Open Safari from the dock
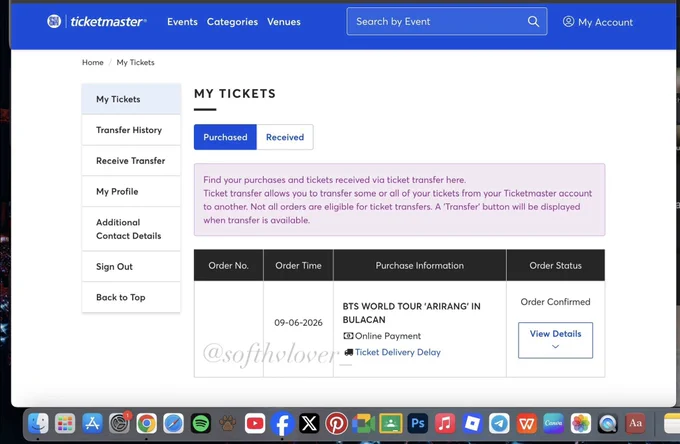 coord(173,423)
